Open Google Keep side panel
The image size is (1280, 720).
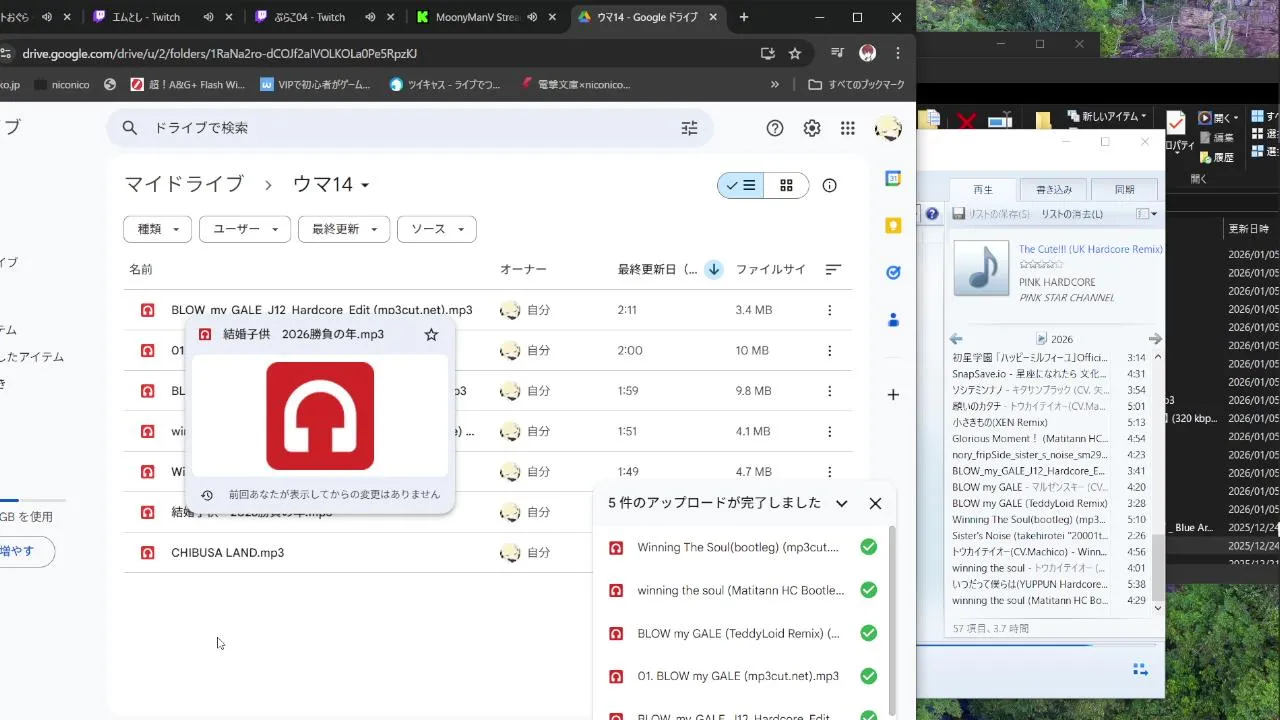tap(893, 225)
